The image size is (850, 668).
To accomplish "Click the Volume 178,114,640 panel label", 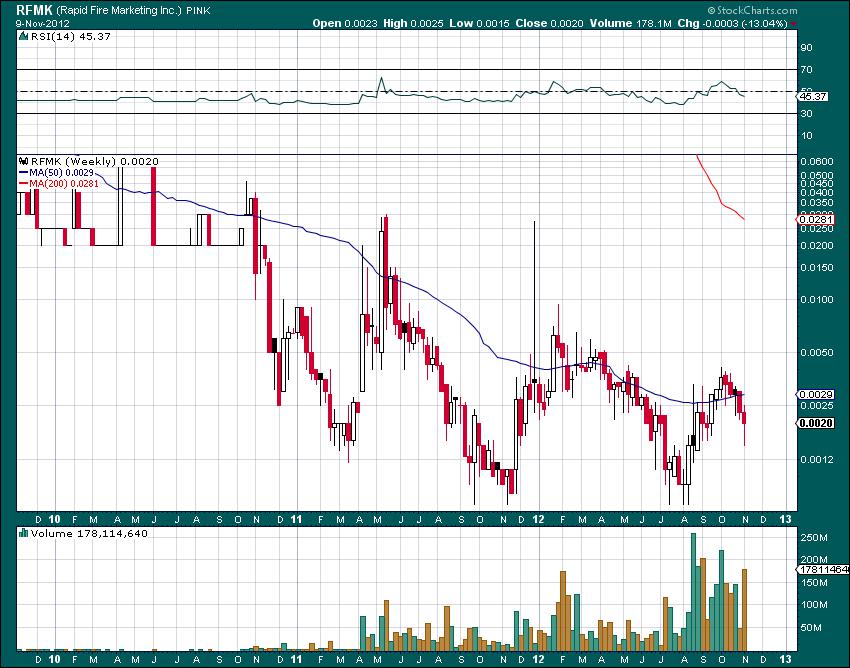I will 89,534.
